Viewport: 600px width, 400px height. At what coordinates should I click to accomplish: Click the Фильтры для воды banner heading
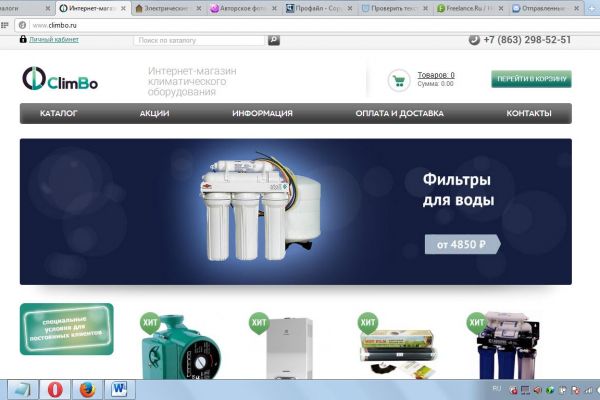(x=458, y=190)
